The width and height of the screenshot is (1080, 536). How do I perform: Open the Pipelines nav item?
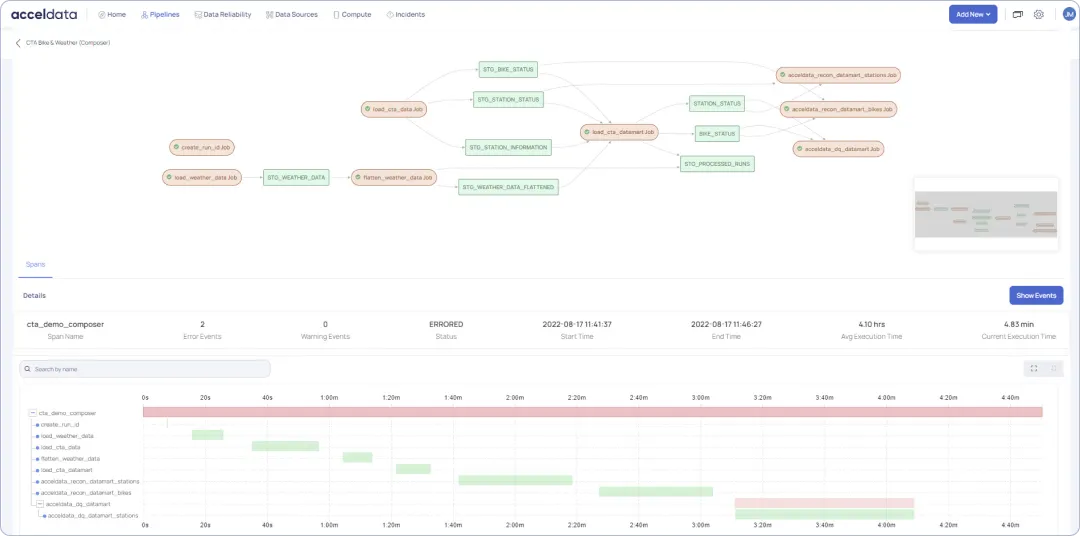point(160,14)
